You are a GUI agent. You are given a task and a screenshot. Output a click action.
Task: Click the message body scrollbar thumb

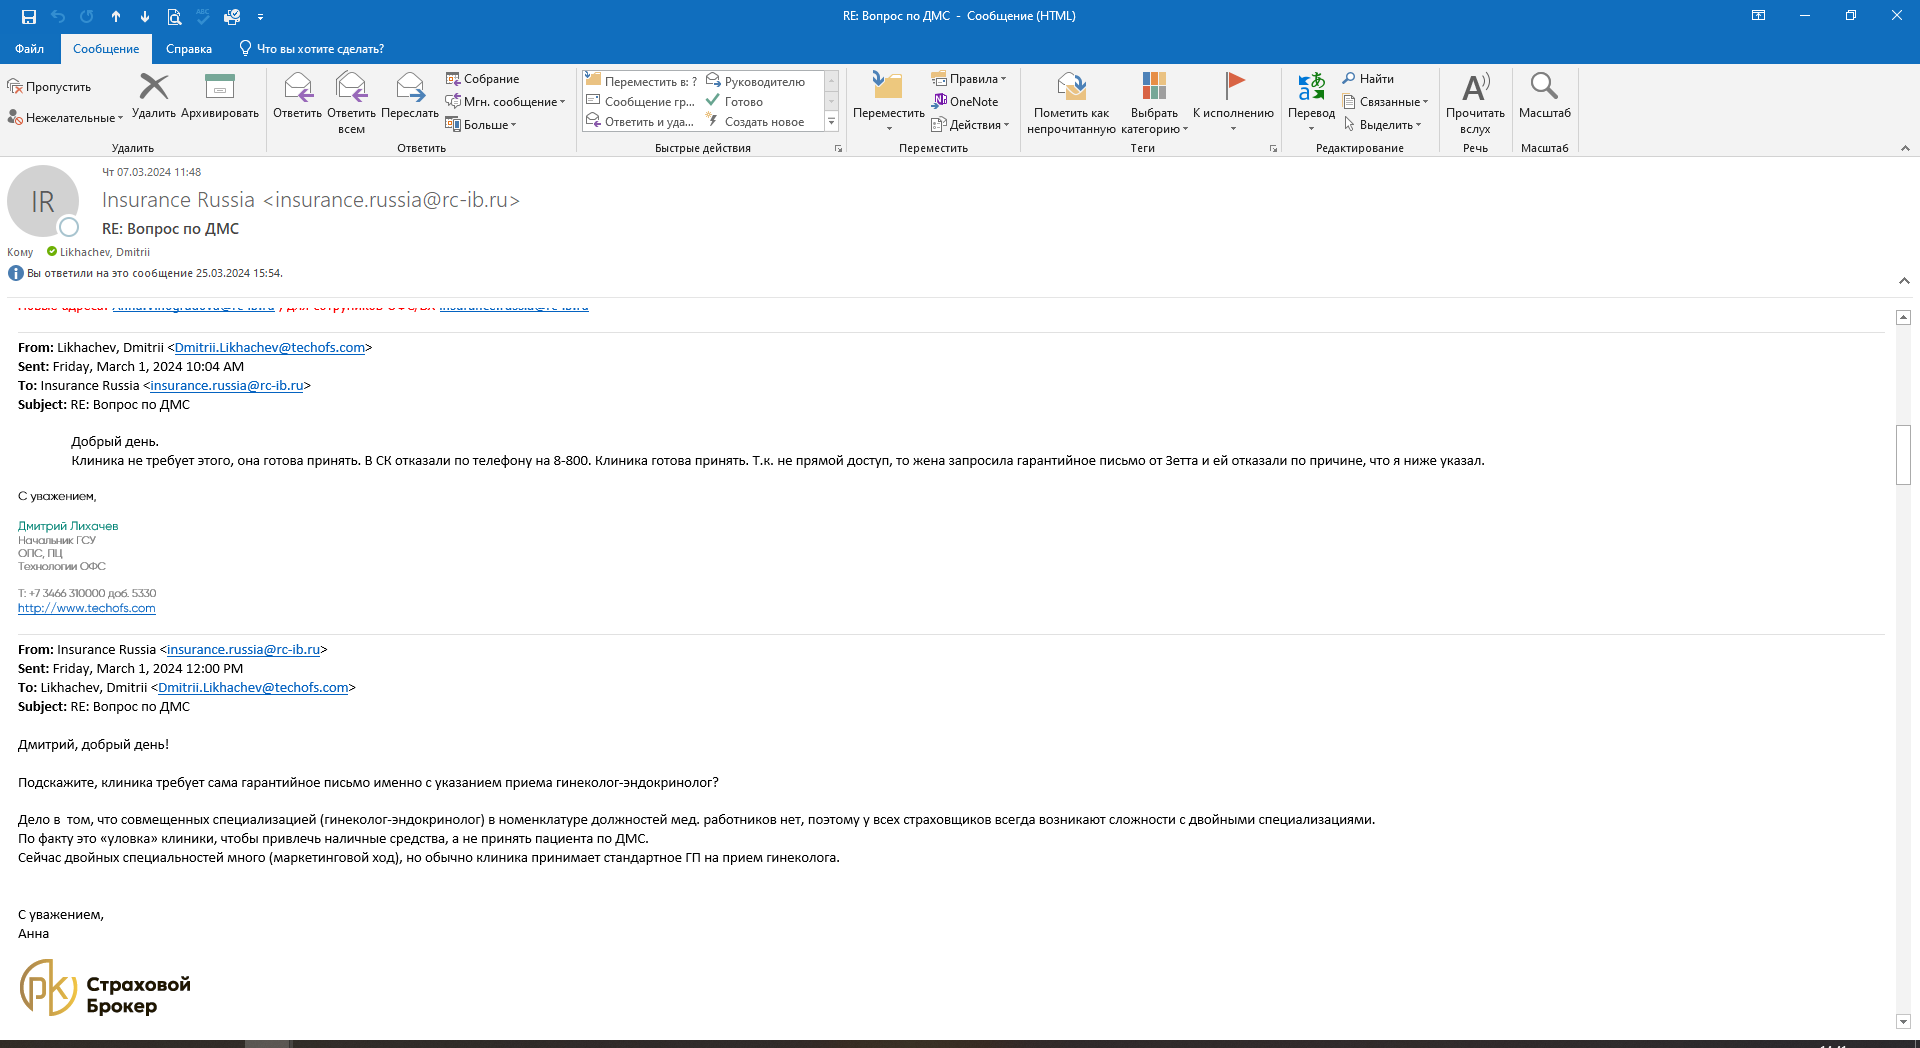[1903, 455]
